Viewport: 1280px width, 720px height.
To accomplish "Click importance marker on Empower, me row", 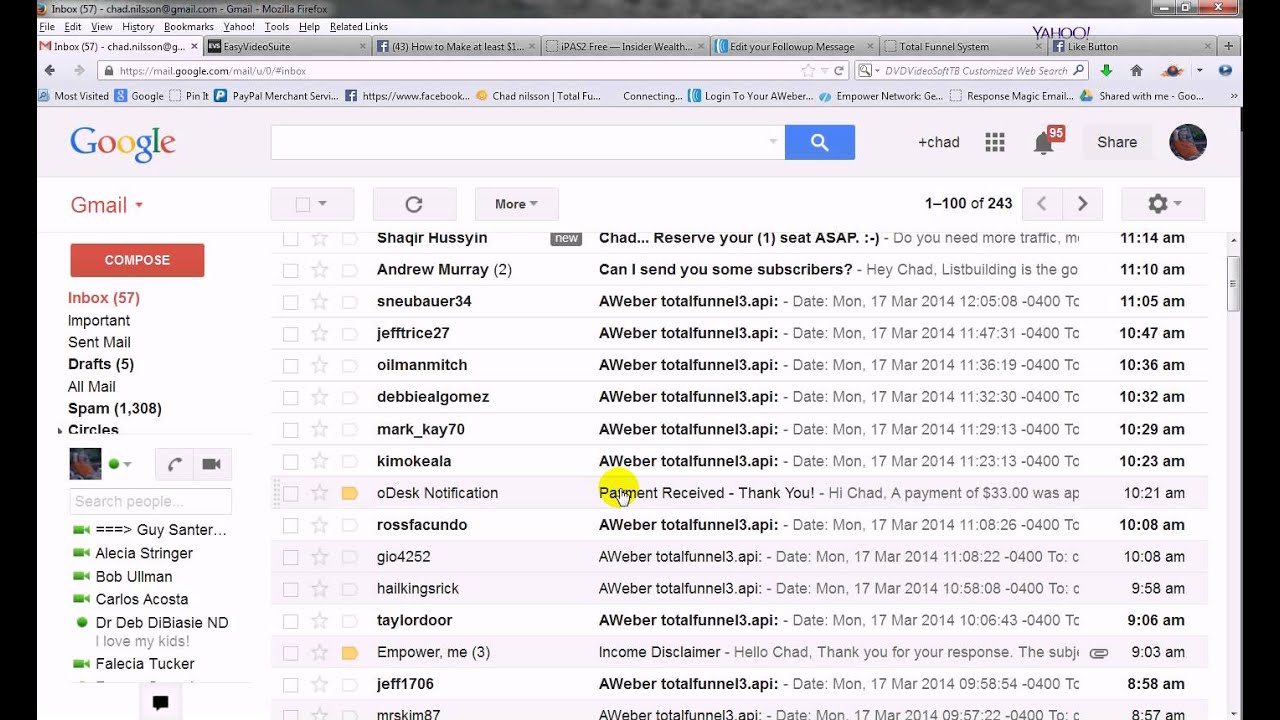I will click(x=349, y=653).
